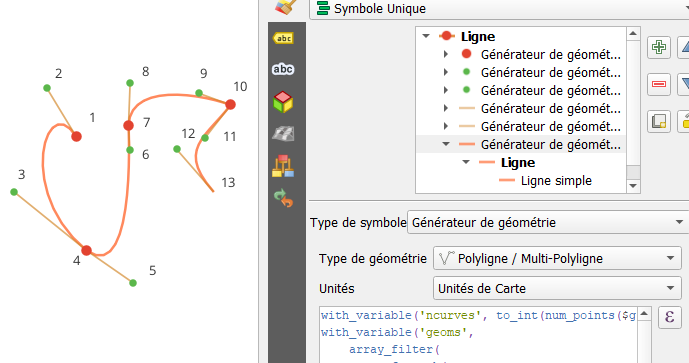Select the Ligne simple layer row

[556, 180]
